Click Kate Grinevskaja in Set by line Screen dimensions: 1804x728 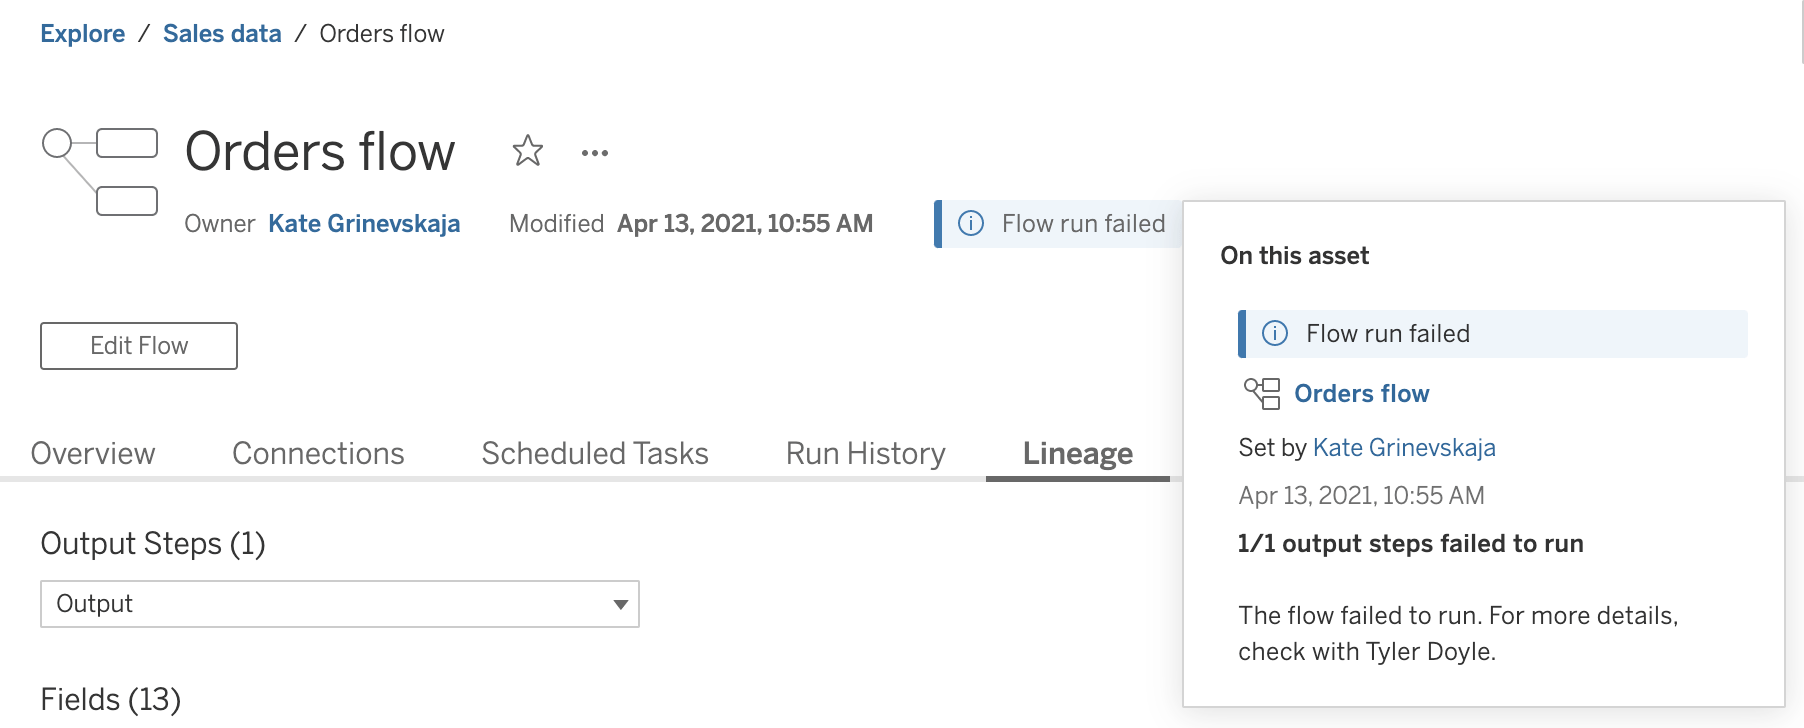[x=1404, y=448]
